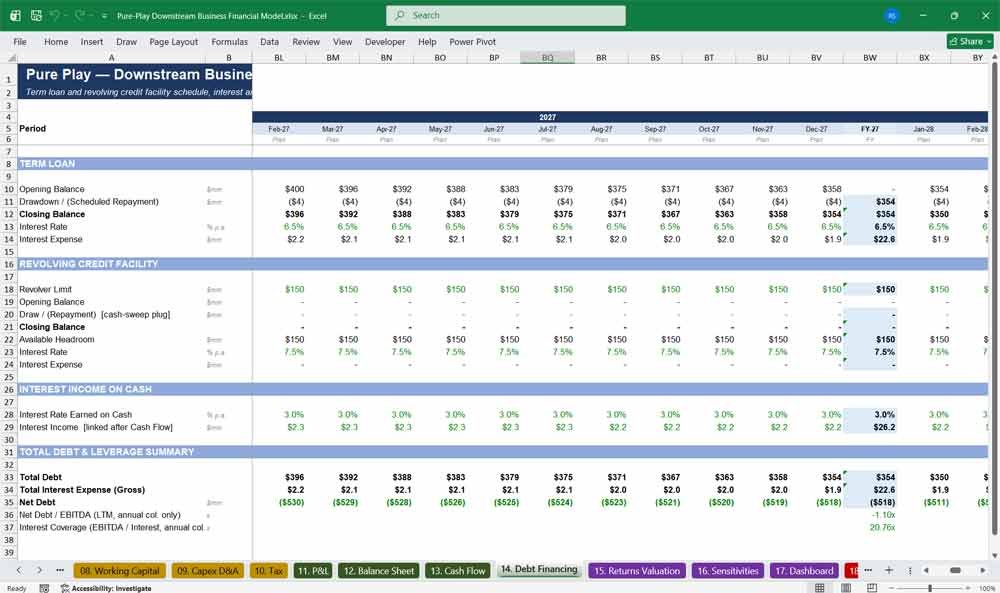Switch to 10. Tax sheet
Image resolution: width=1000 pixels, height=593 pixels.
point(268,571)
